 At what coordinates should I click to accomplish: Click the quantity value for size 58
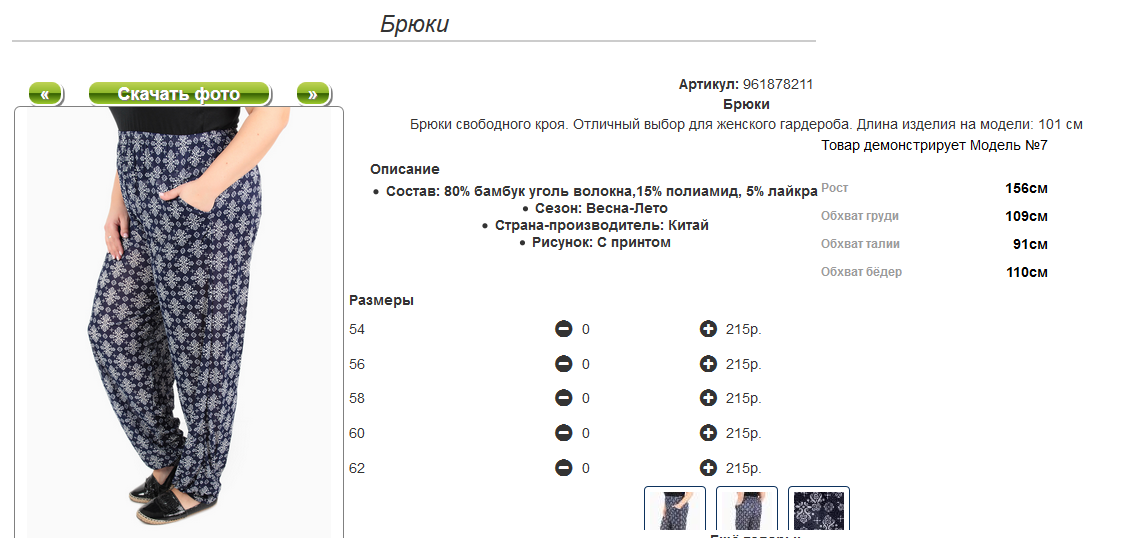tap(586, 398)
